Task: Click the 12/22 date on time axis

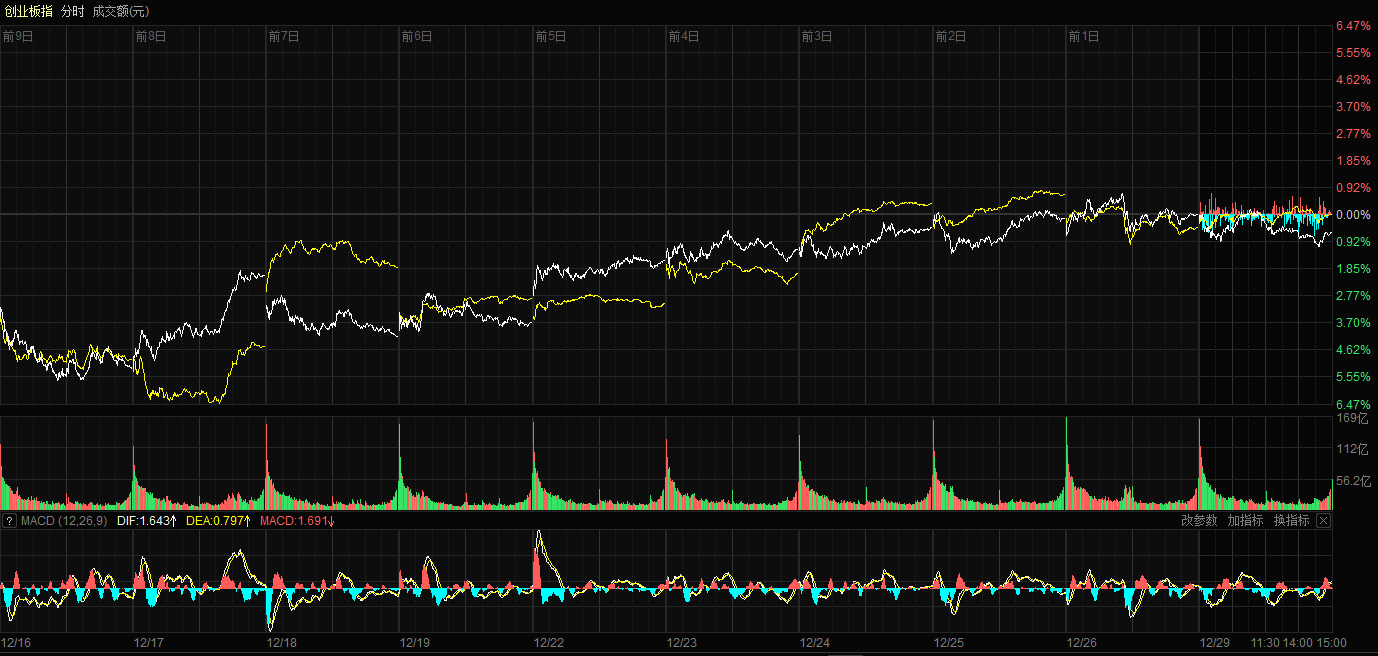Action: click(548, 643)
